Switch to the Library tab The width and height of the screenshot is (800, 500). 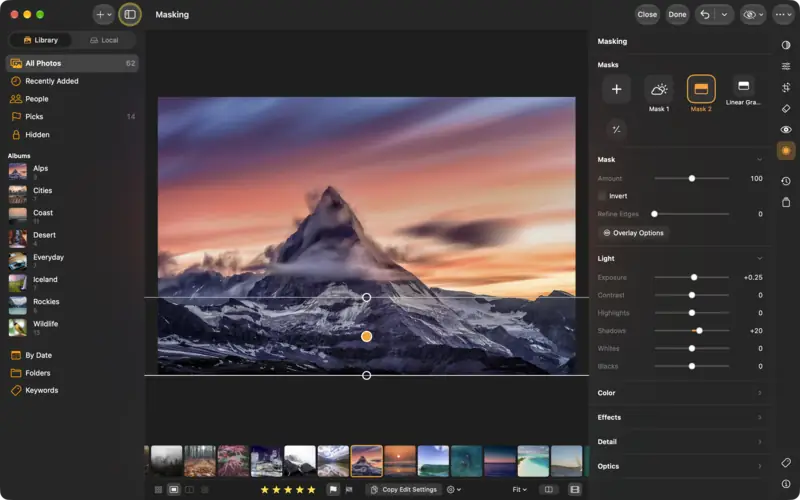tap(41, 40)
